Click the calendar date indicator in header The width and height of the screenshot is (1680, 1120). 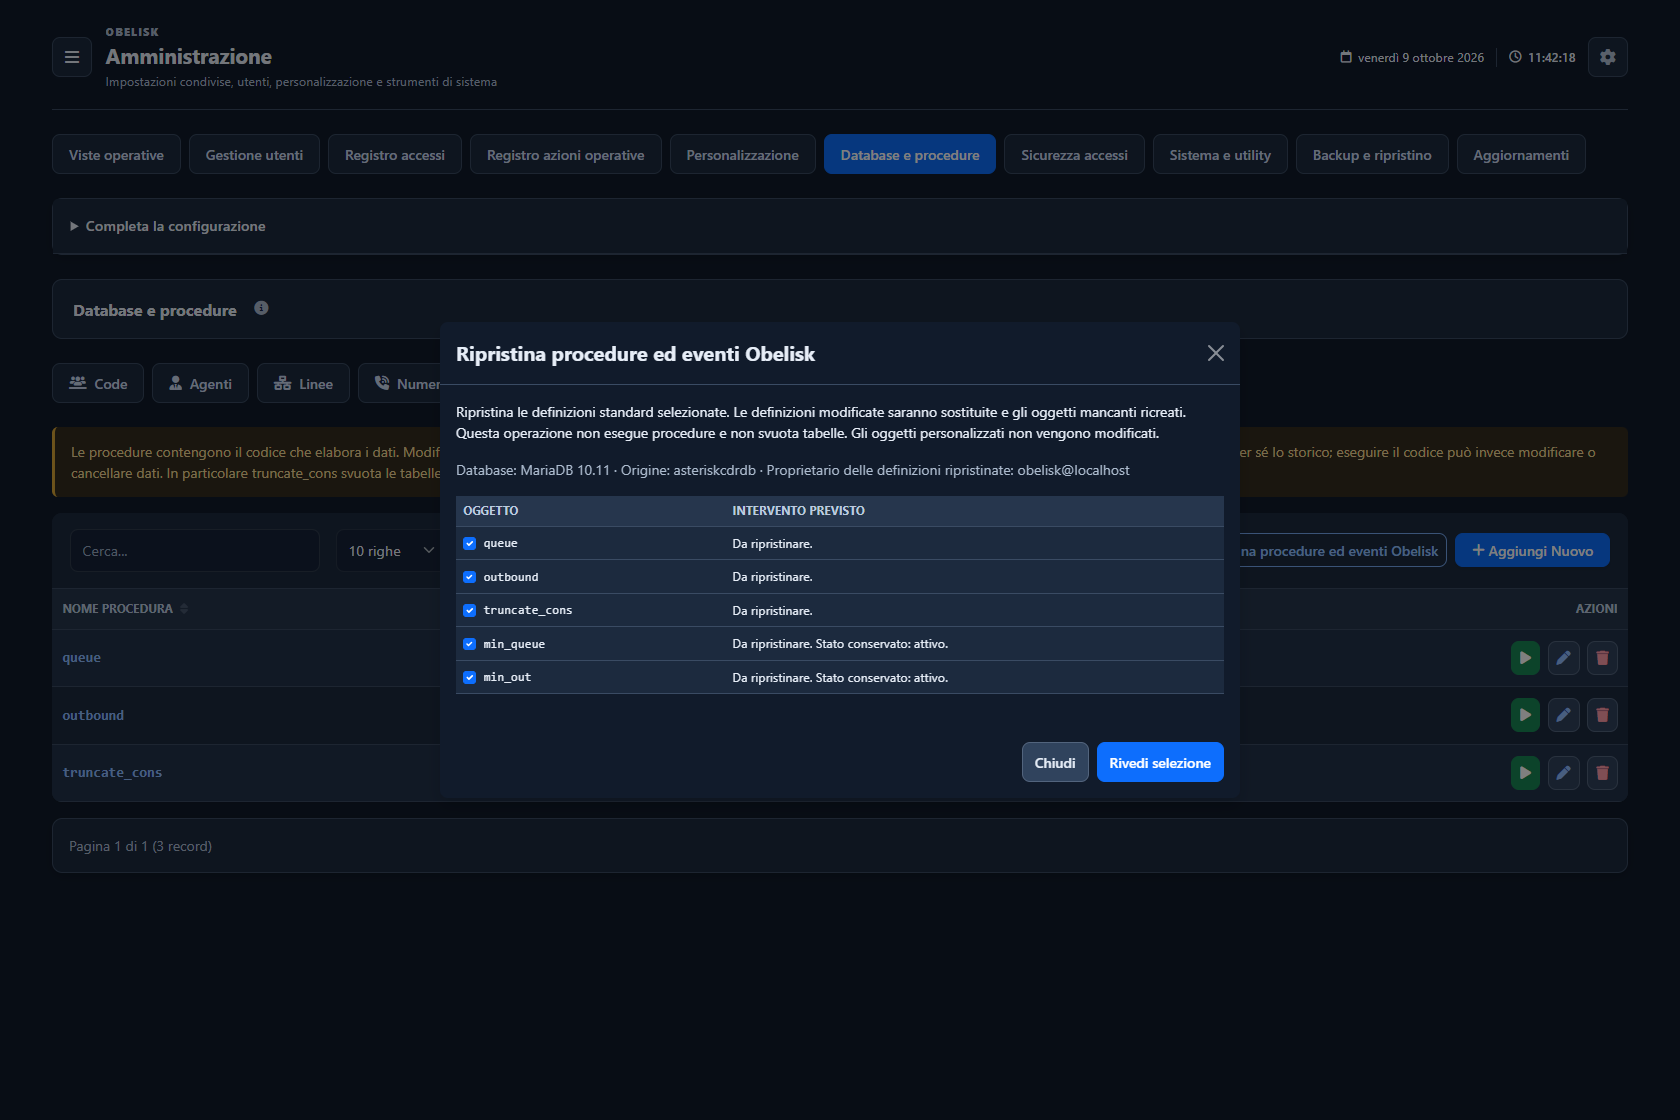(1412, 57)
